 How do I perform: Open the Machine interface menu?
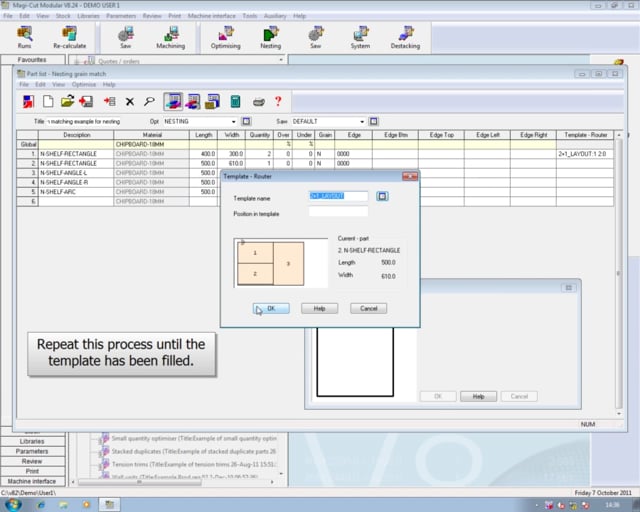[211, 16]
